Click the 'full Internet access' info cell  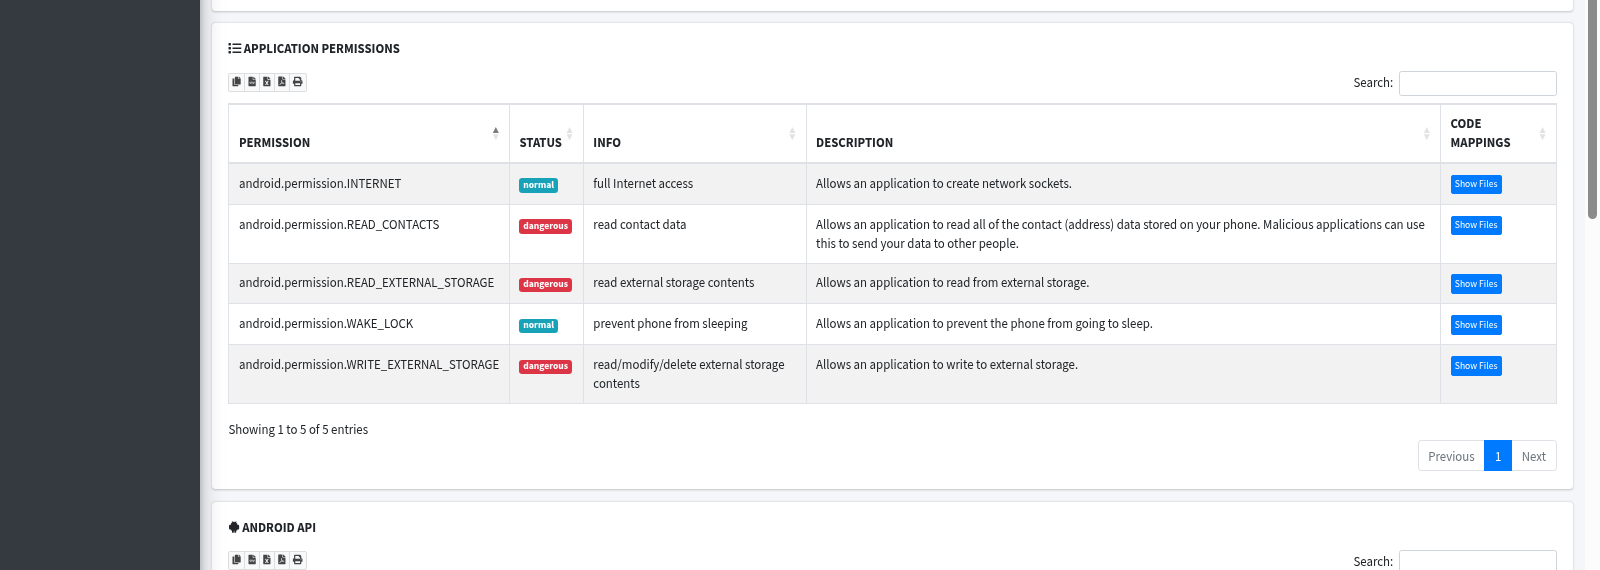click(x=695, y=184)
